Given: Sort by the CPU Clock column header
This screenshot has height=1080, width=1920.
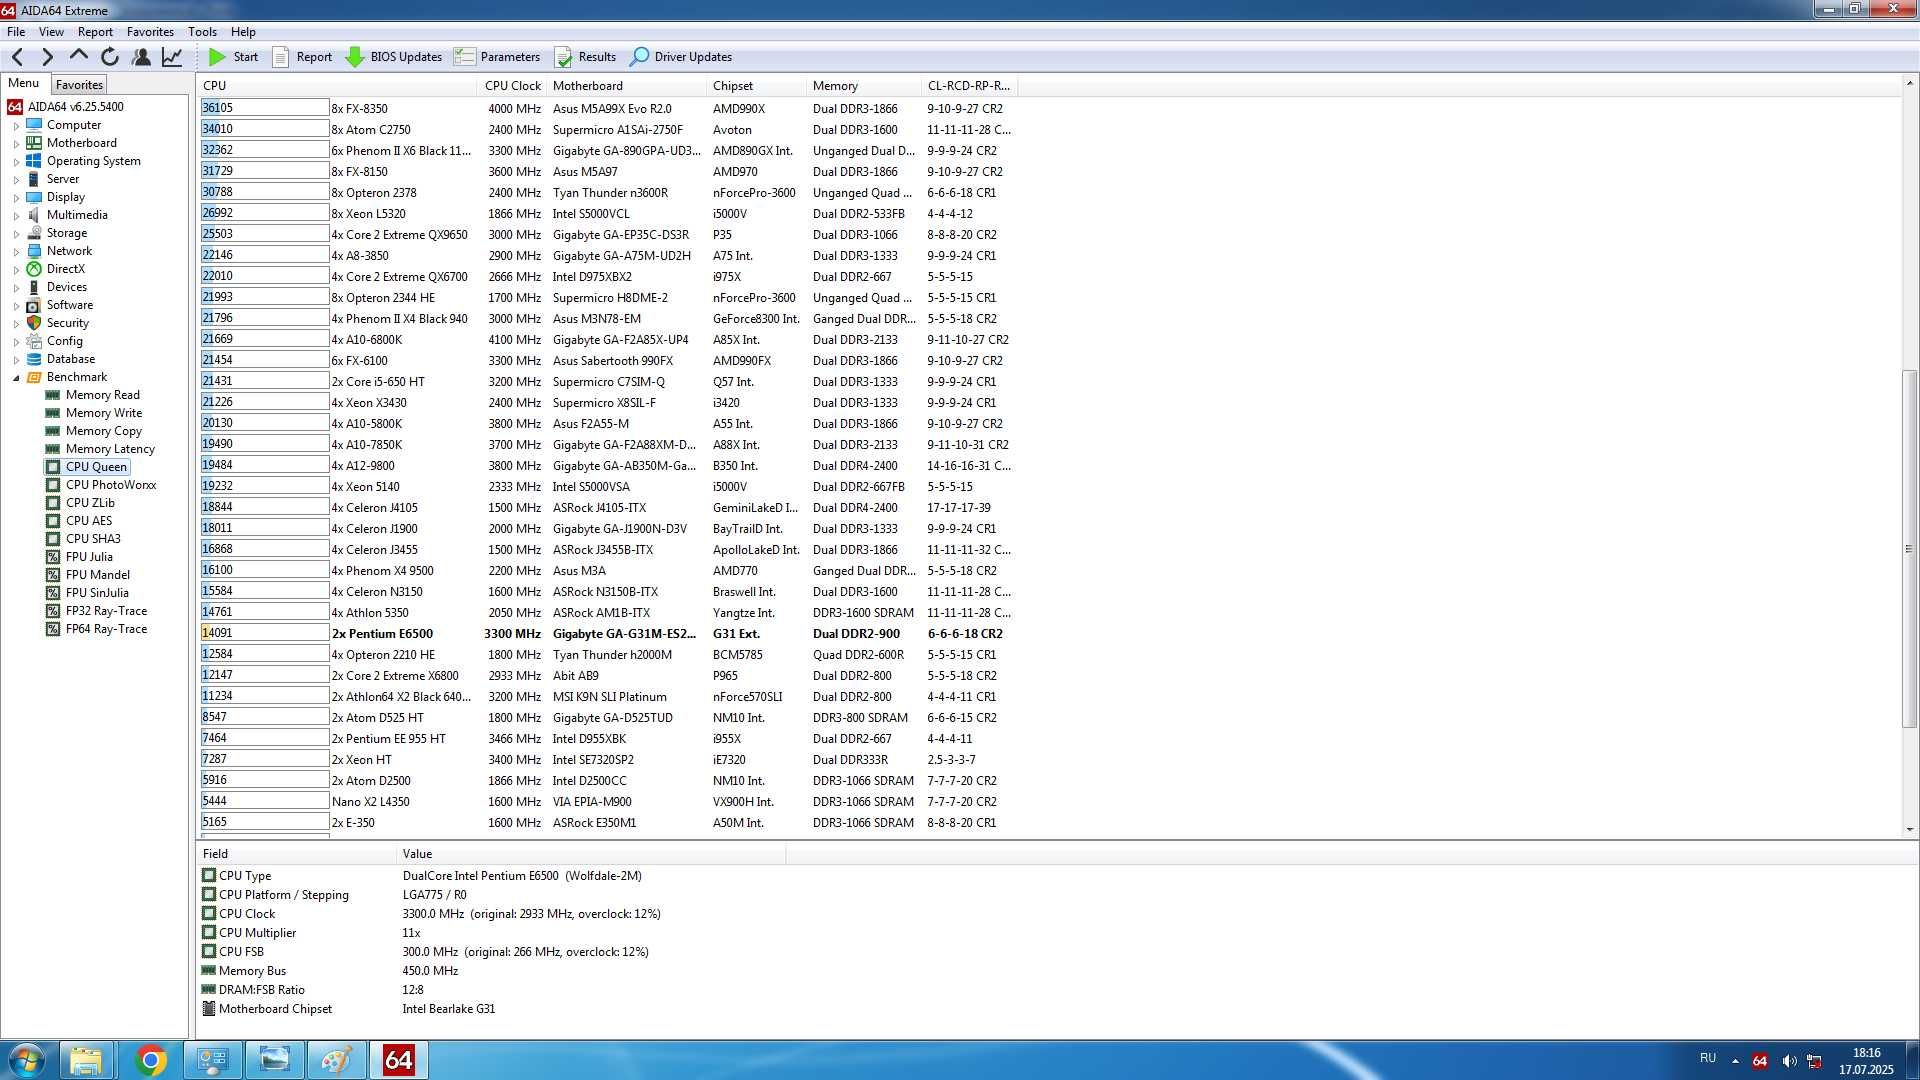Looking at the screenshot, I should (x=513, y=86).
